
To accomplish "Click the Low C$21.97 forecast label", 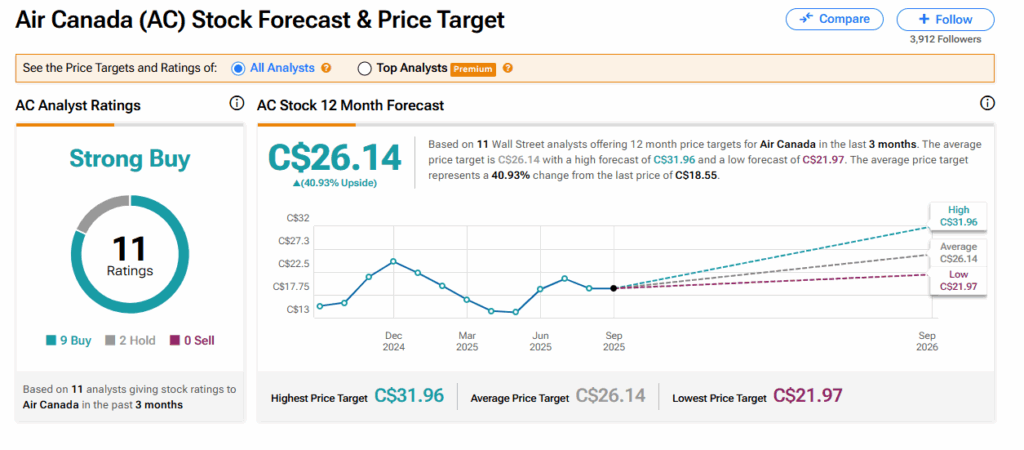I will [957, 281].
